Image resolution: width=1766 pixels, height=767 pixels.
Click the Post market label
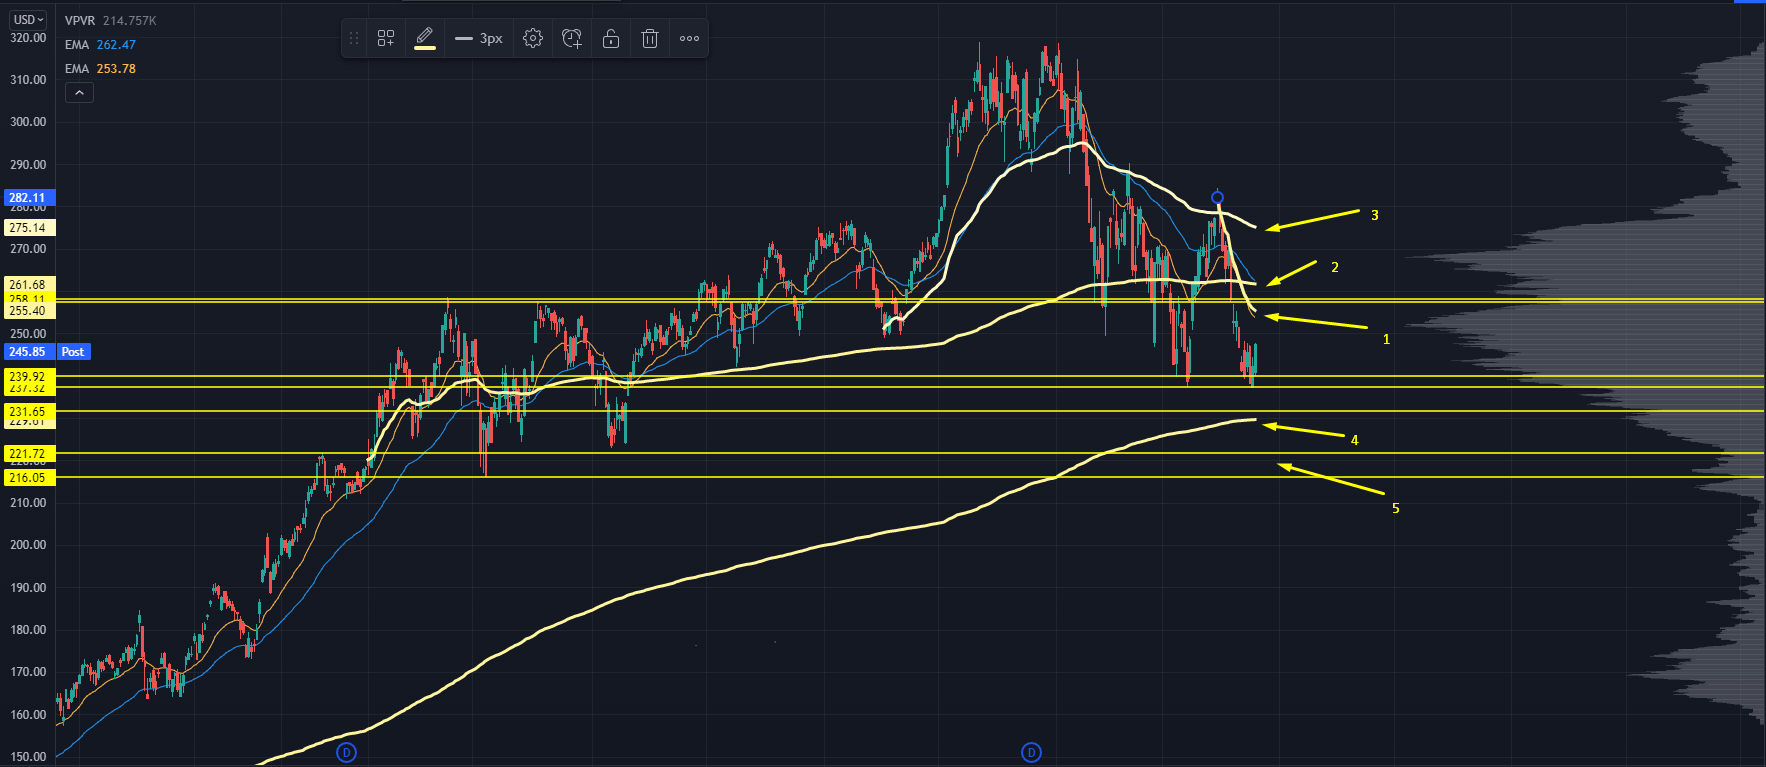click(74, 352)
